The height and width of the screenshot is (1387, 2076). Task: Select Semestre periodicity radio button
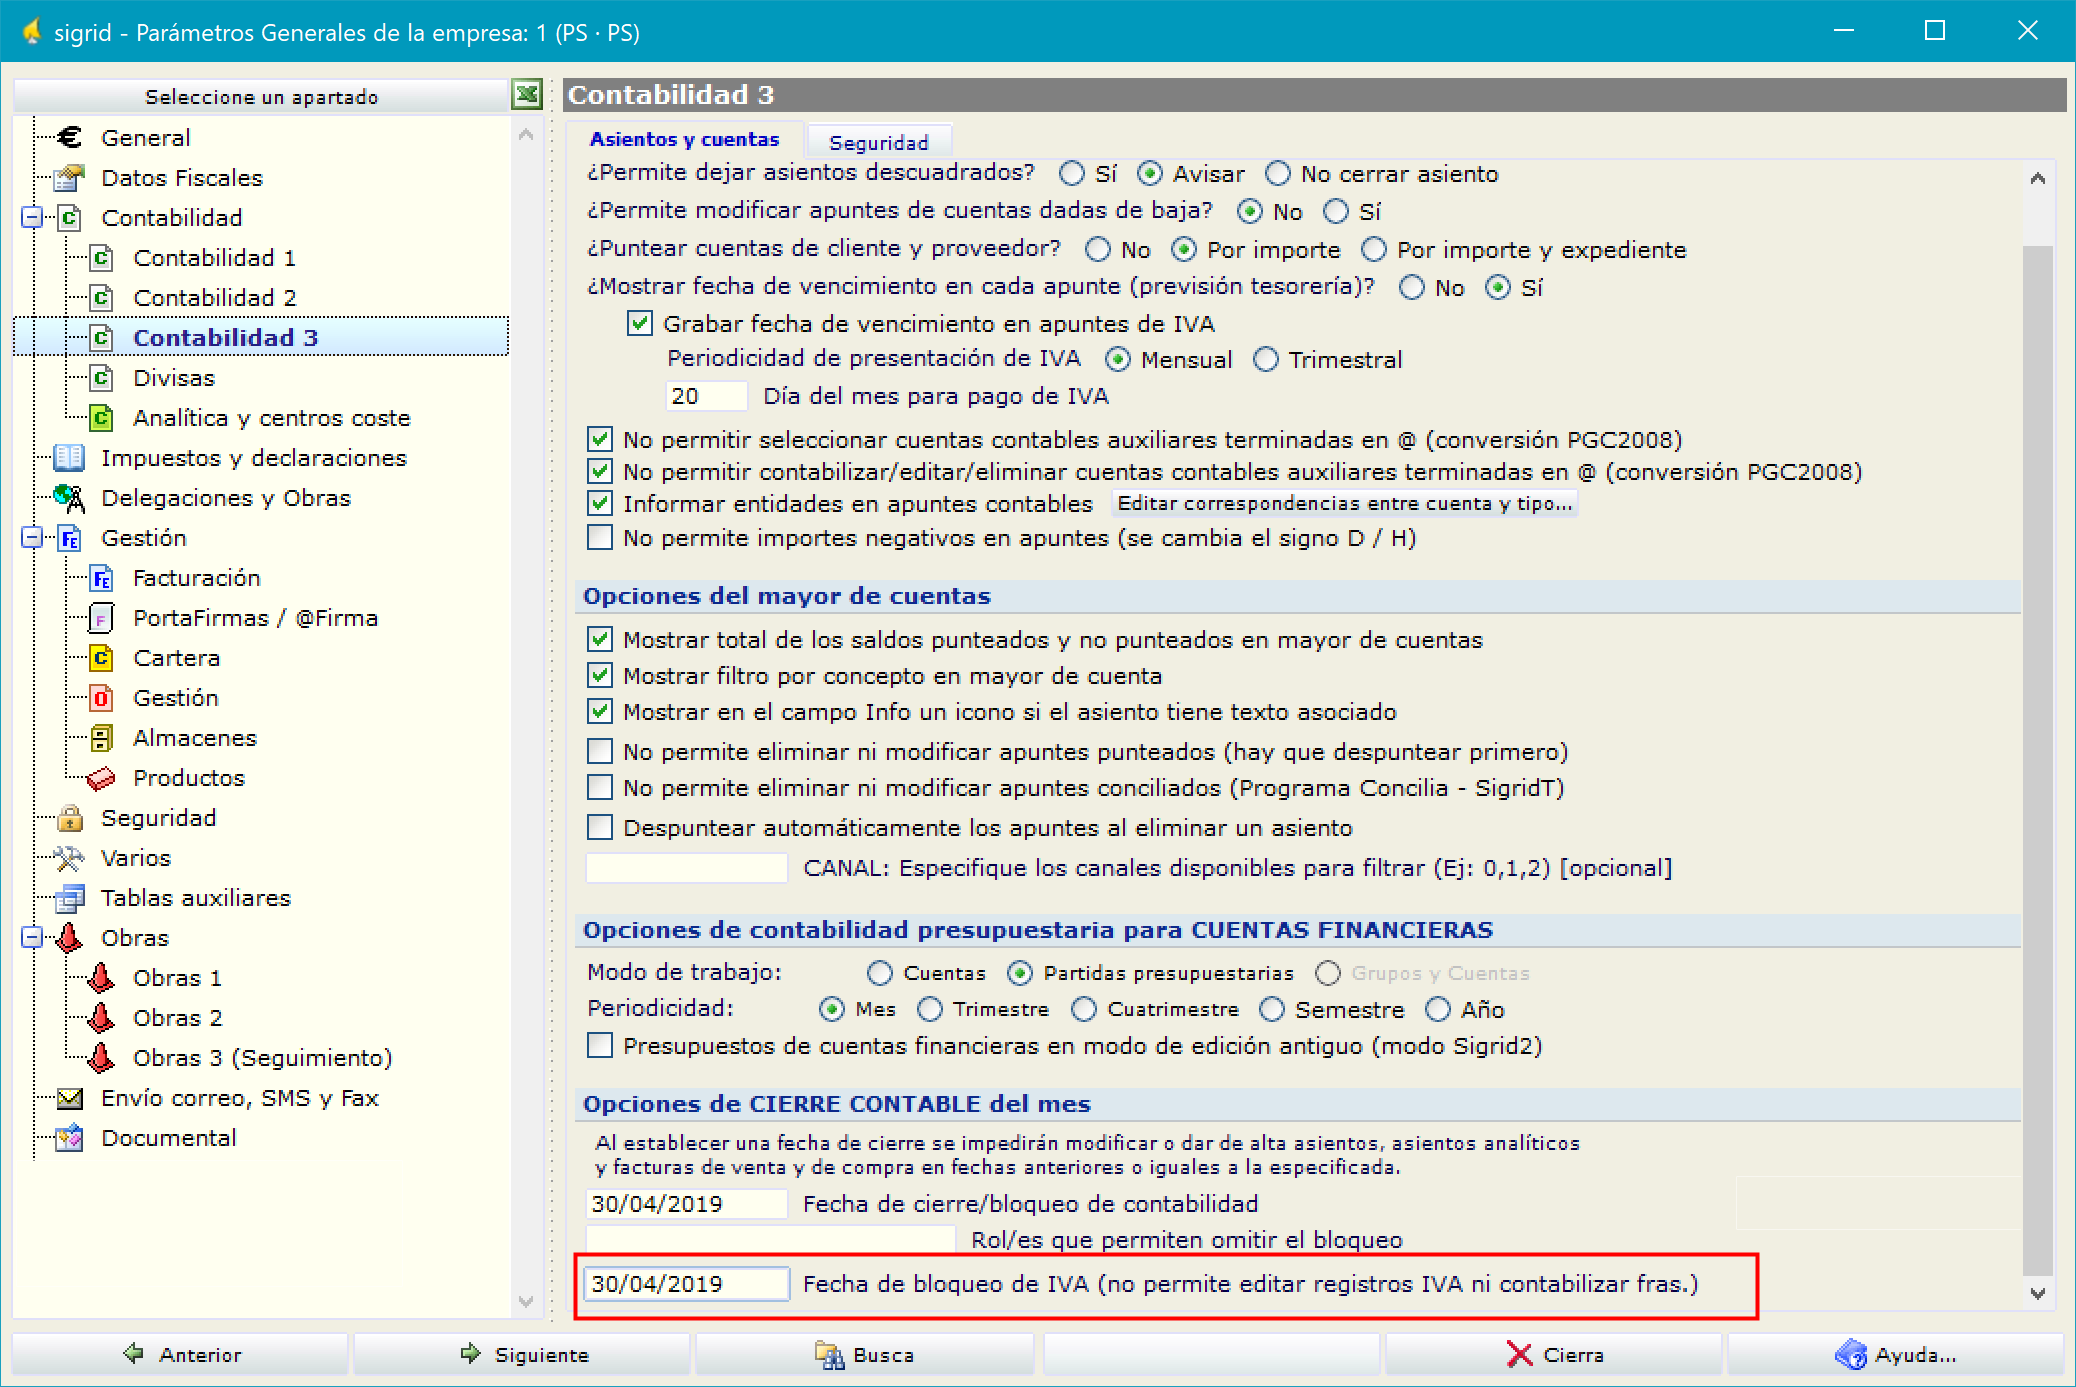point(1272,1009)
